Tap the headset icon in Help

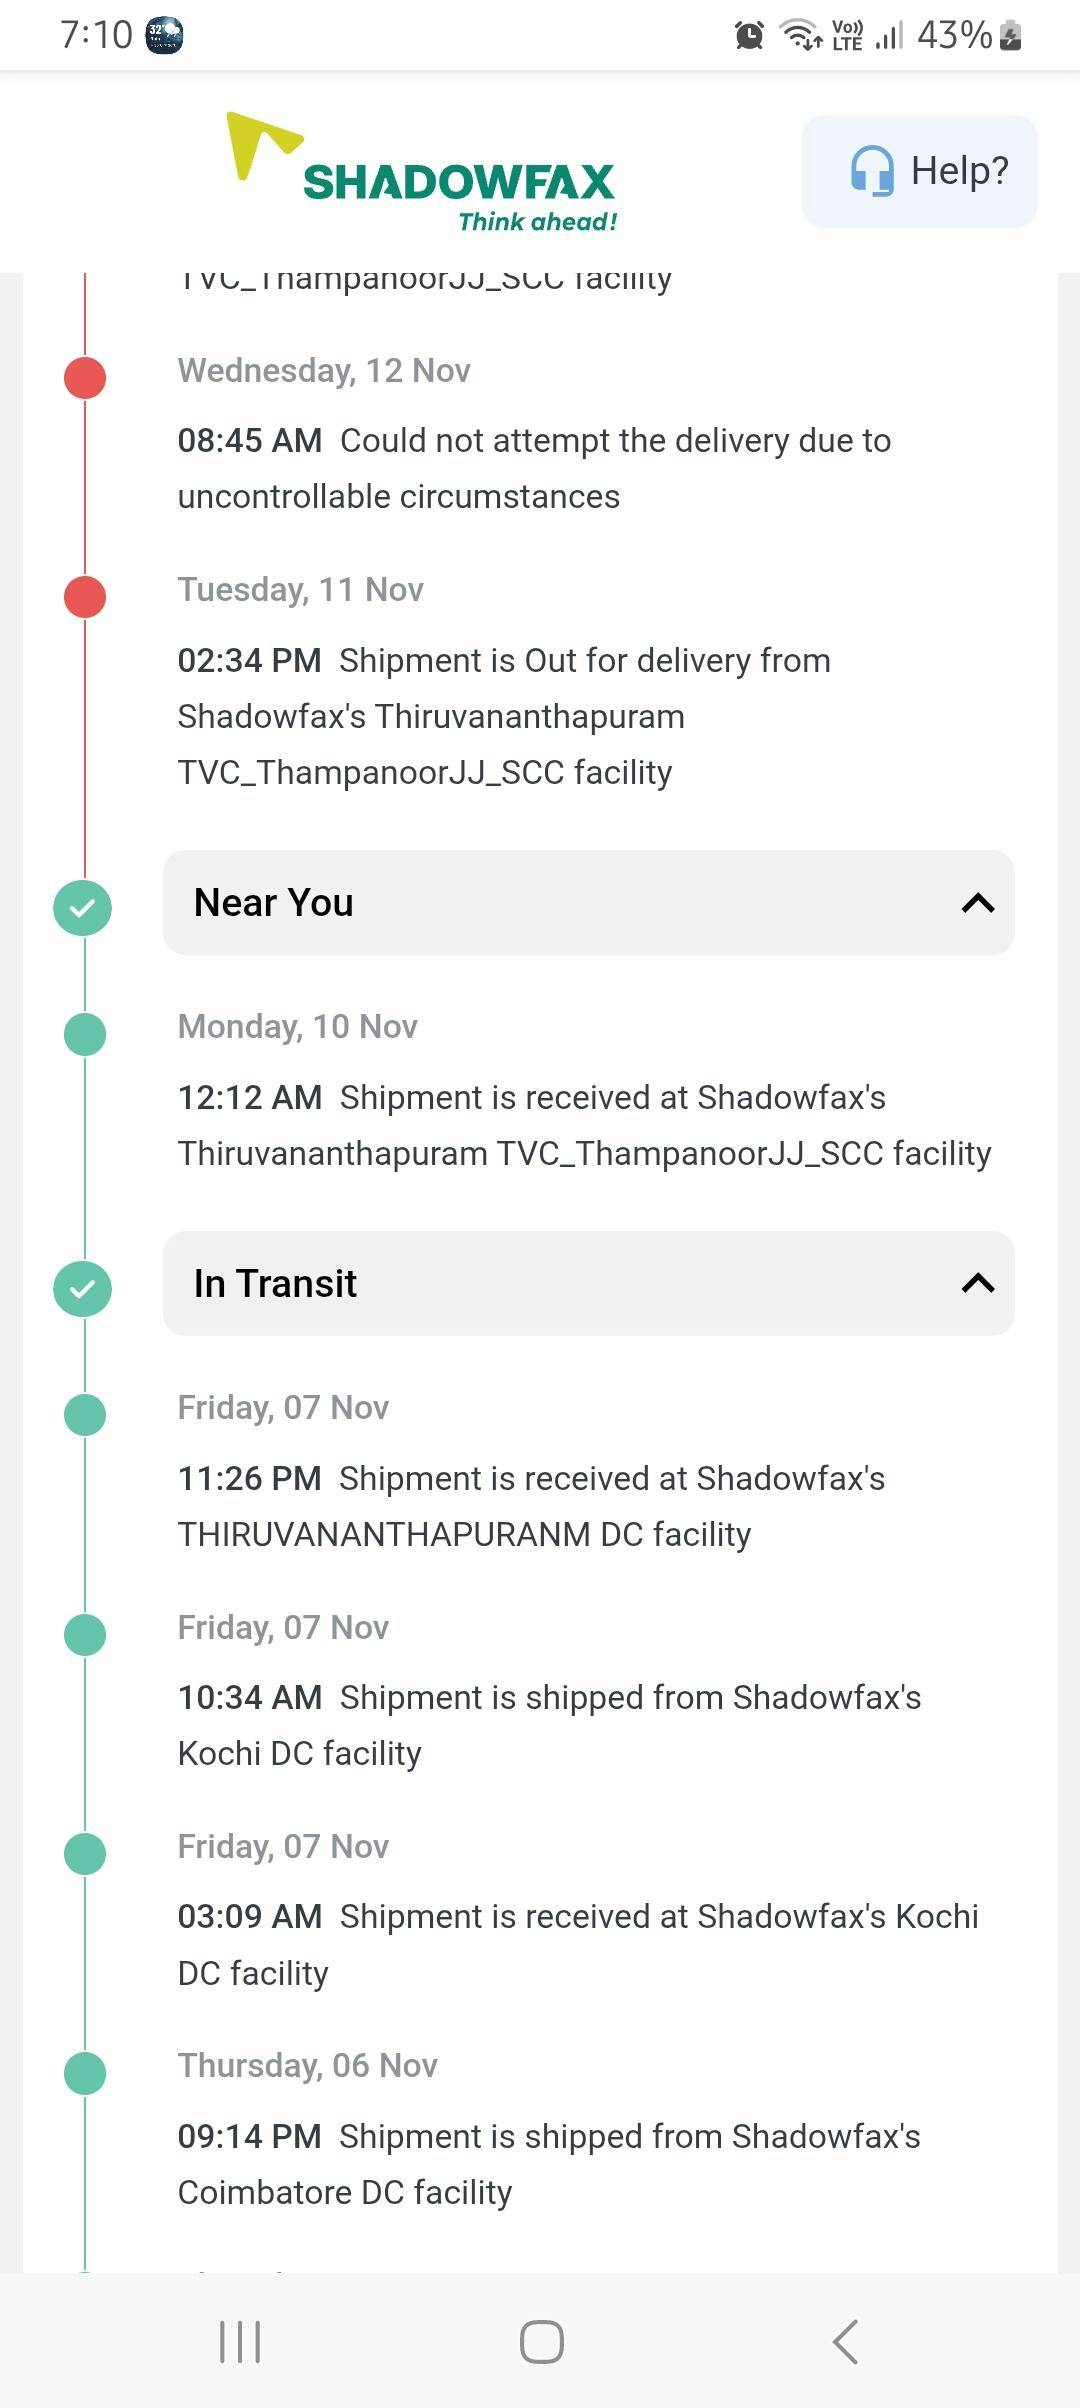(871, 171)
